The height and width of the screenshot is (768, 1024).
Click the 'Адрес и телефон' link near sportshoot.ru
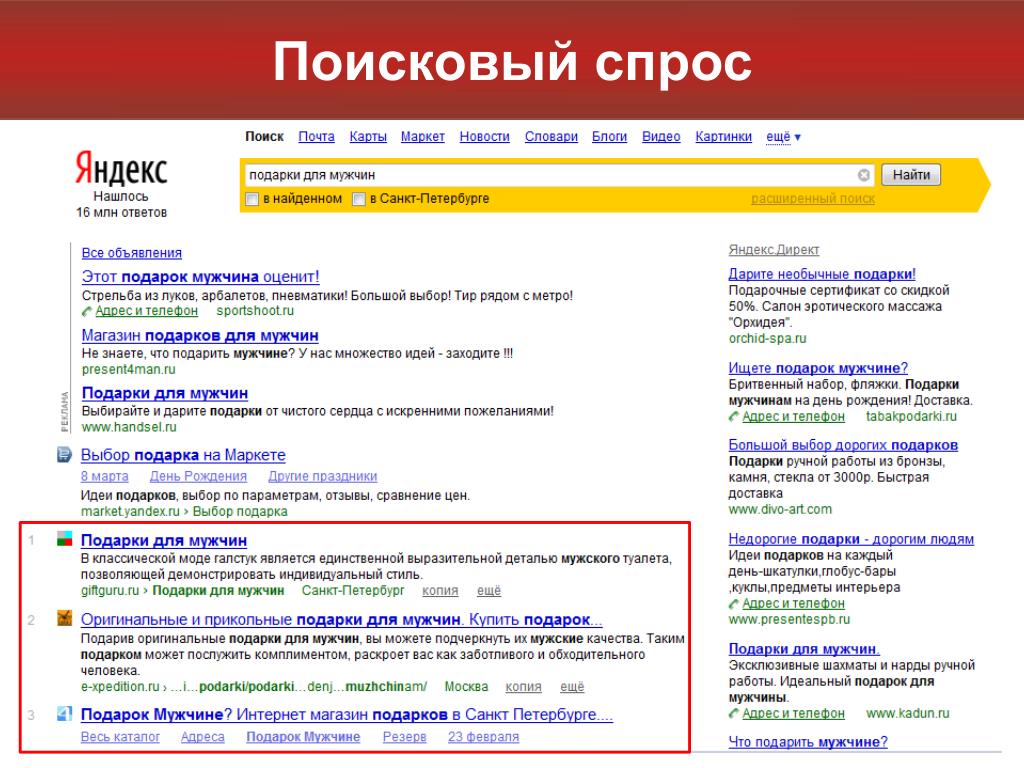(146, 311)
